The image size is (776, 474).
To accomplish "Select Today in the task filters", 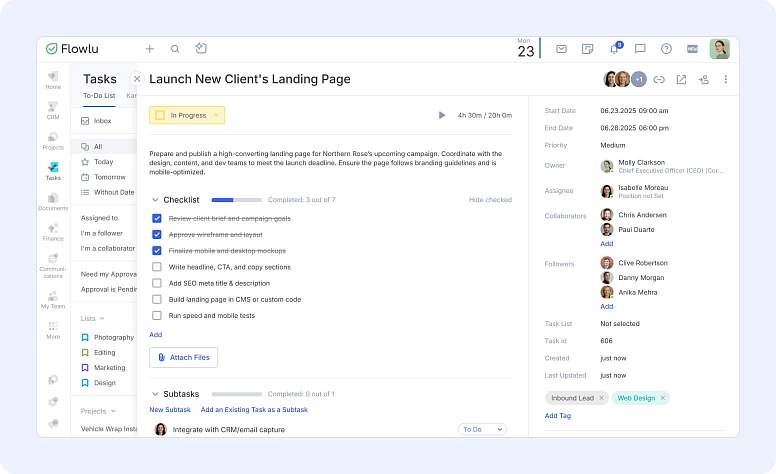I will (103, 161).
